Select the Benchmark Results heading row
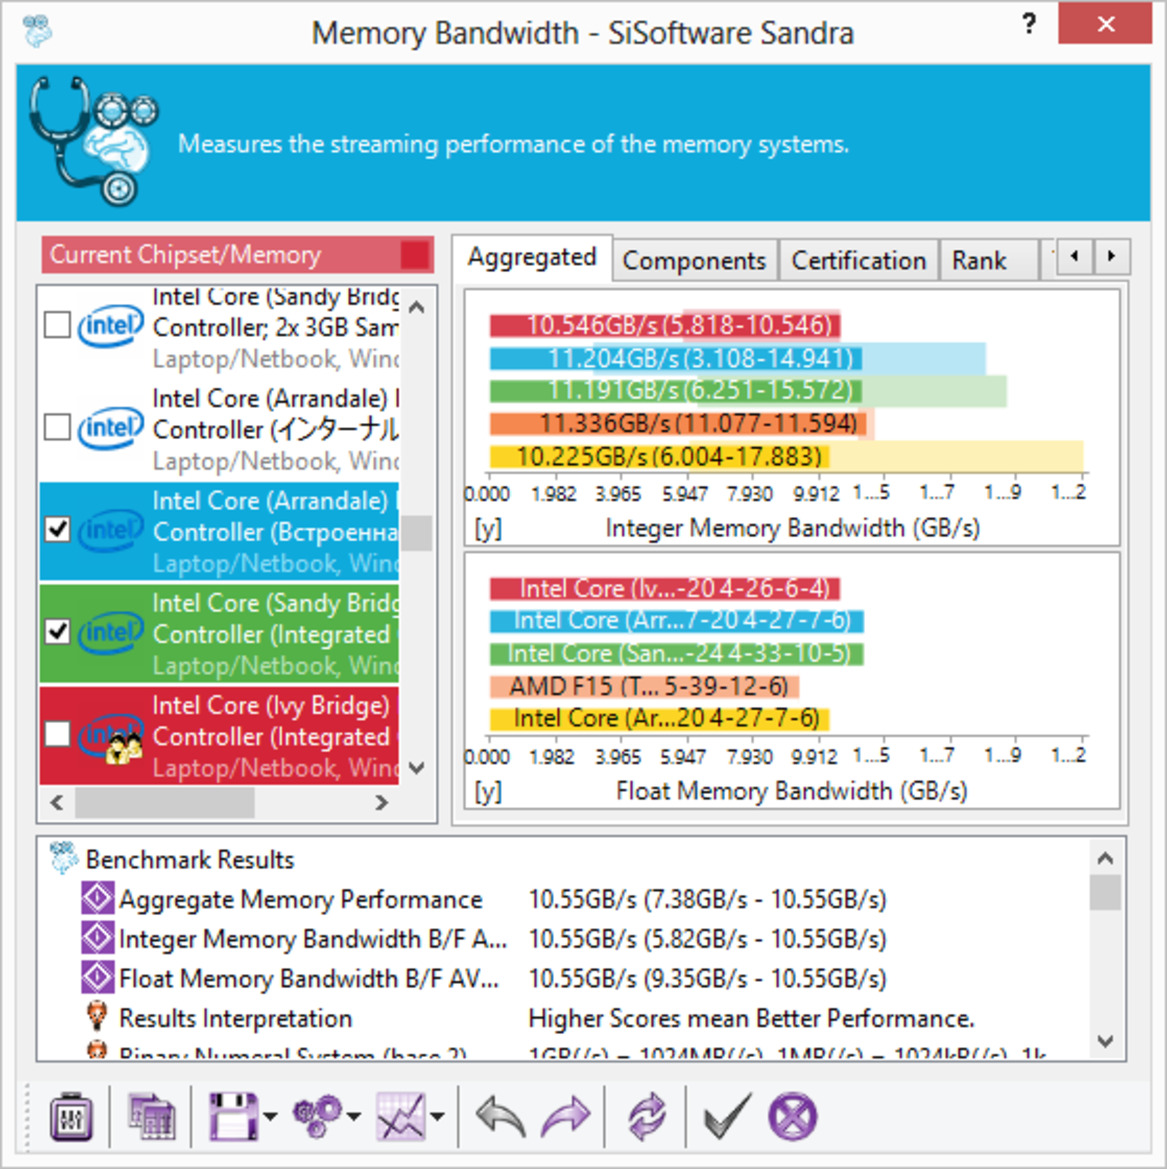This screenshot has height=1169, width=1167. (x=190, y=859)
